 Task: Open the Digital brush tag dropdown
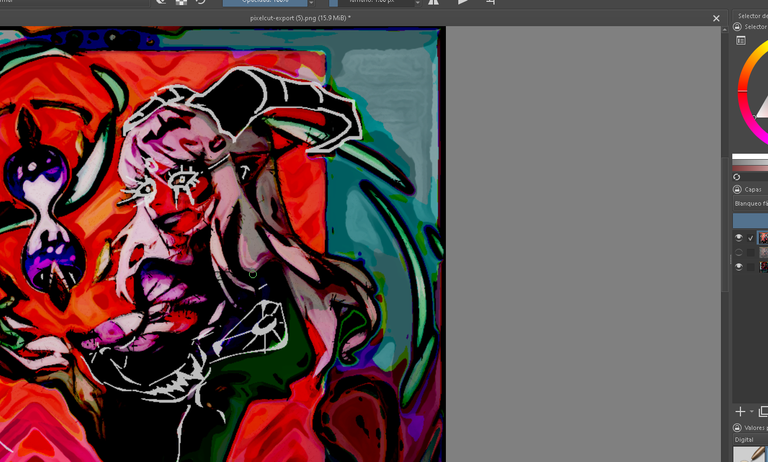point(750,439)
